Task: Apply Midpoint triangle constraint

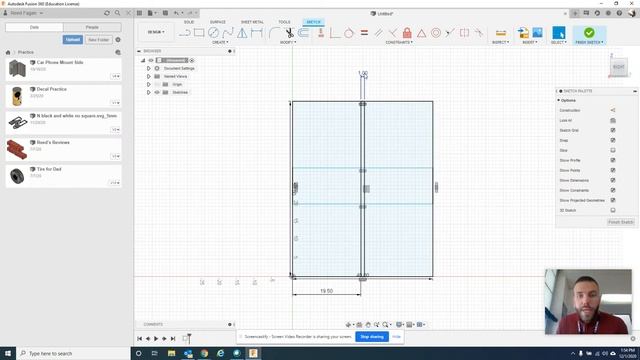Action: tap(421, 33)
